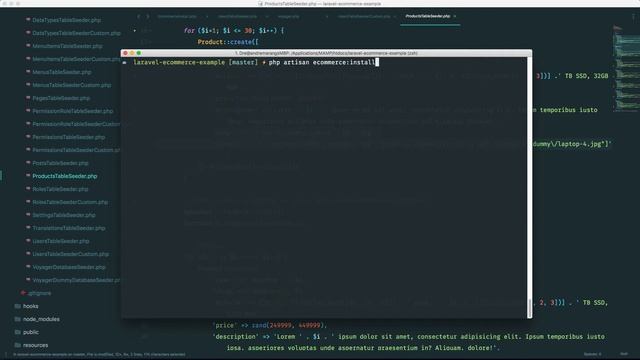640x360 pixels.
Task: Click the terminal window scrollbar thumb
Action: click(530, 308)
